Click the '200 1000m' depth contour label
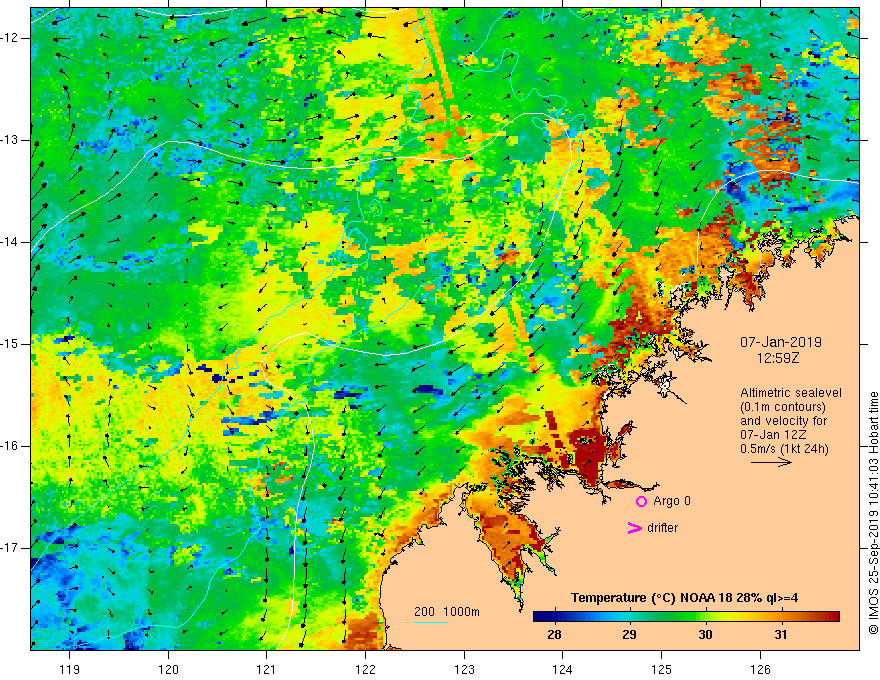Screen dimensions: 880x680 (447, 612)
